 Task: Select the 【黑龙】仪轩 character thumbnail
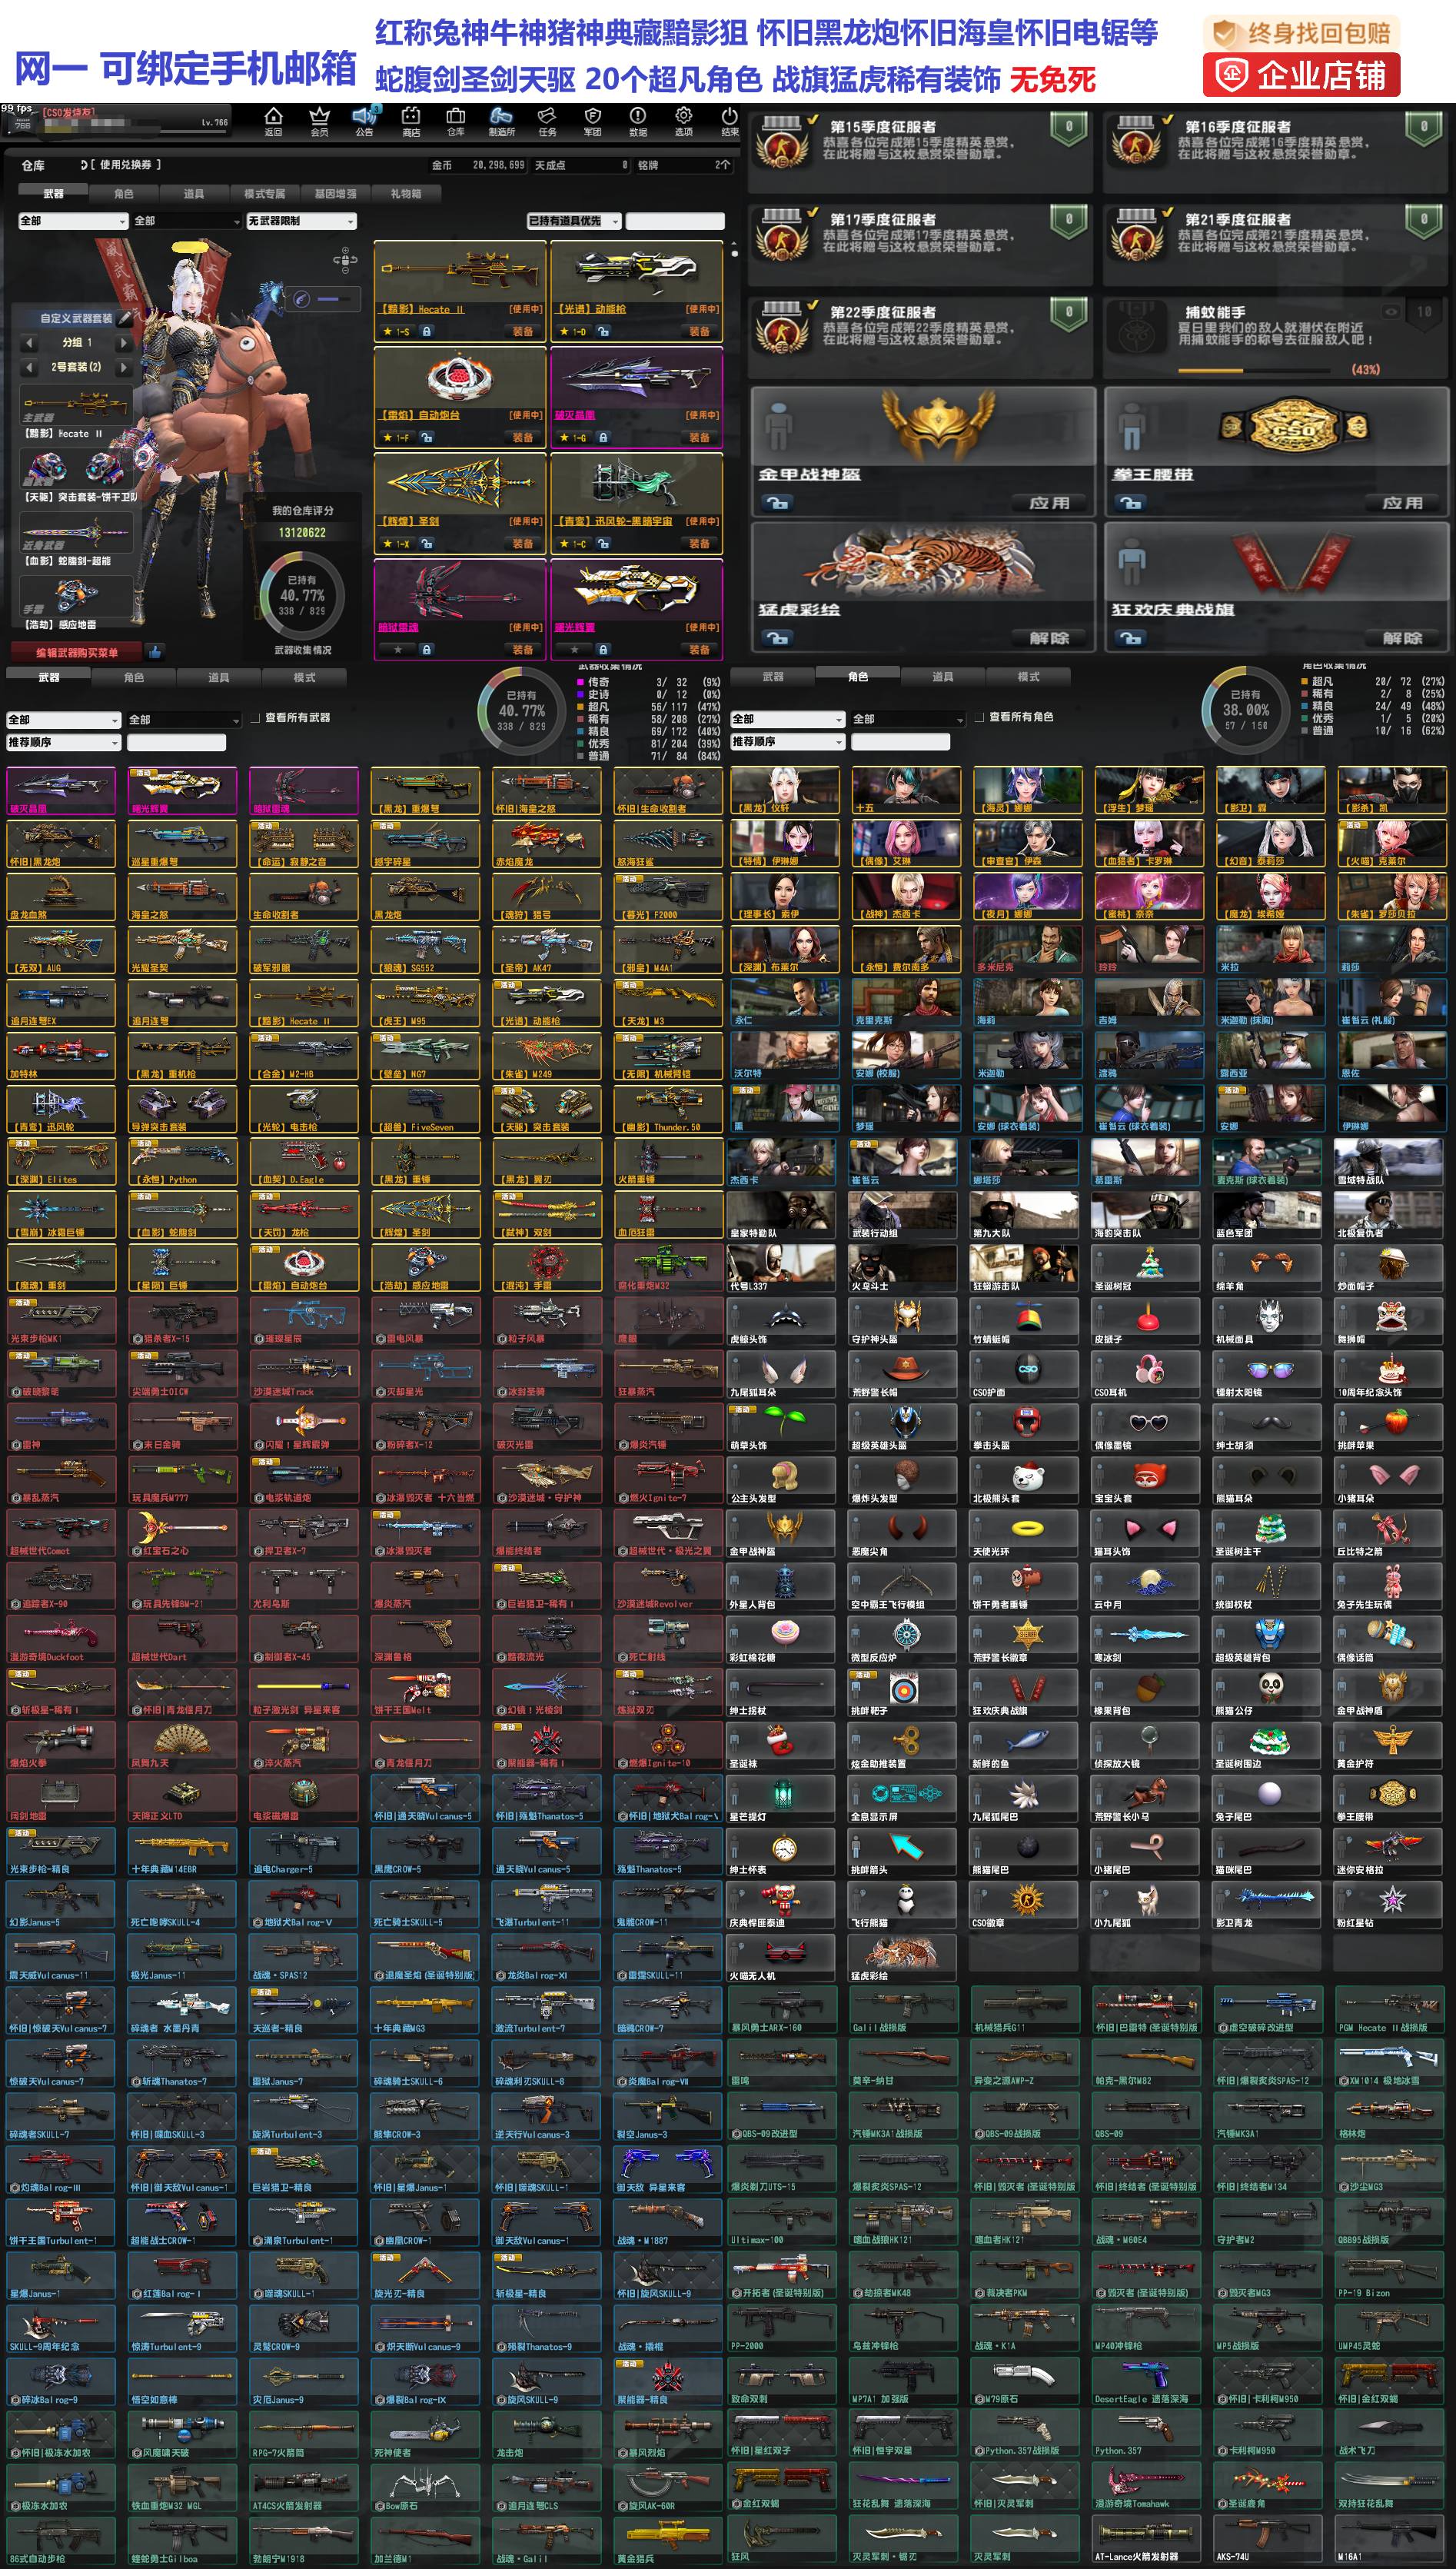[784, 790]
